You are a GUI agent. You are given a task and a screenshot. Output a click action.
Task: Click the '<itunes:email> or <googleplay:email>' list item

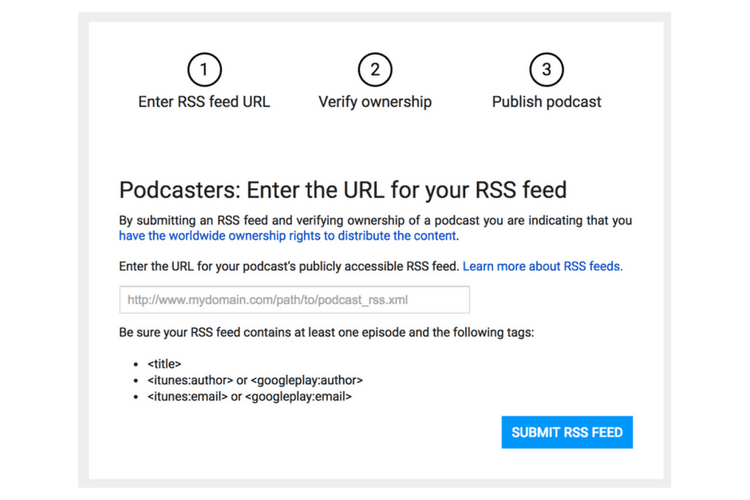coord(250,397)
